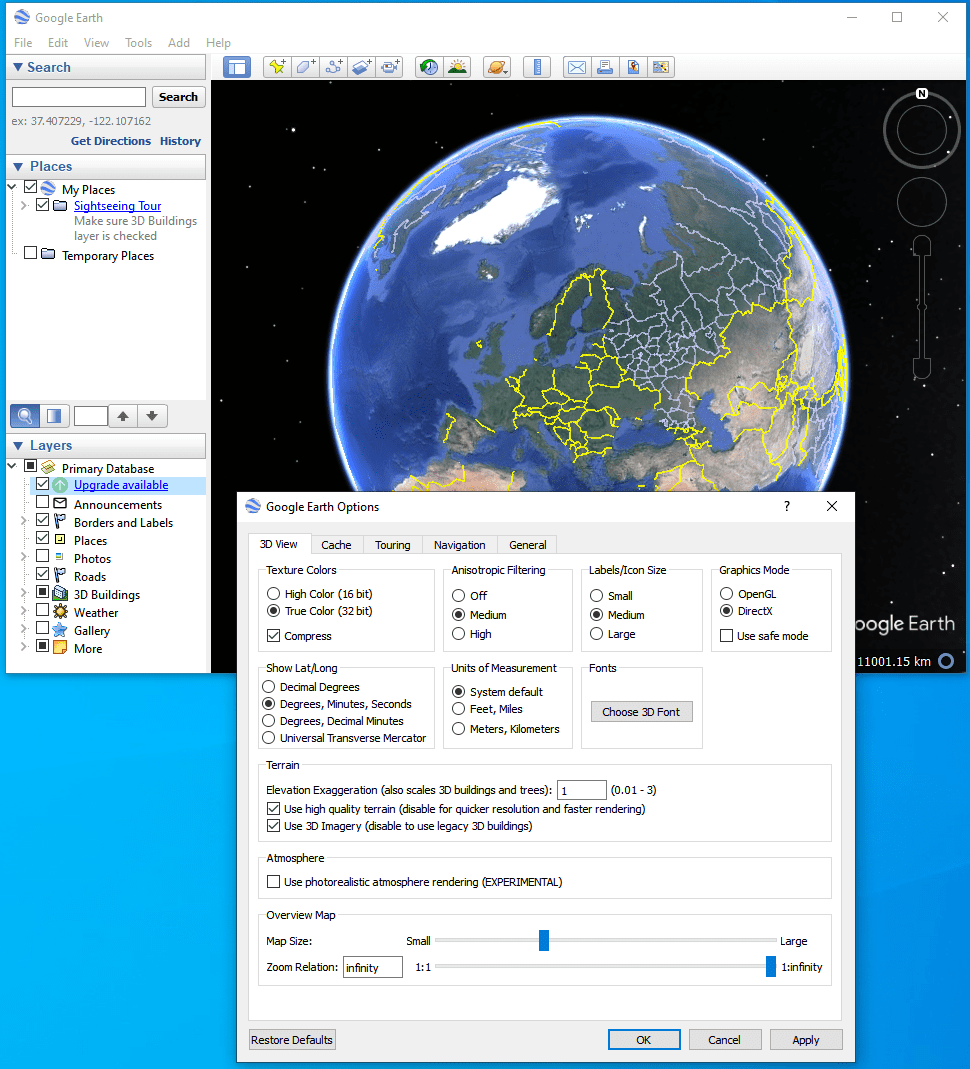The width and height of the screenshot is (970, 1069).
Task: Open the ruler measurement tool
Action: [537, 67]
